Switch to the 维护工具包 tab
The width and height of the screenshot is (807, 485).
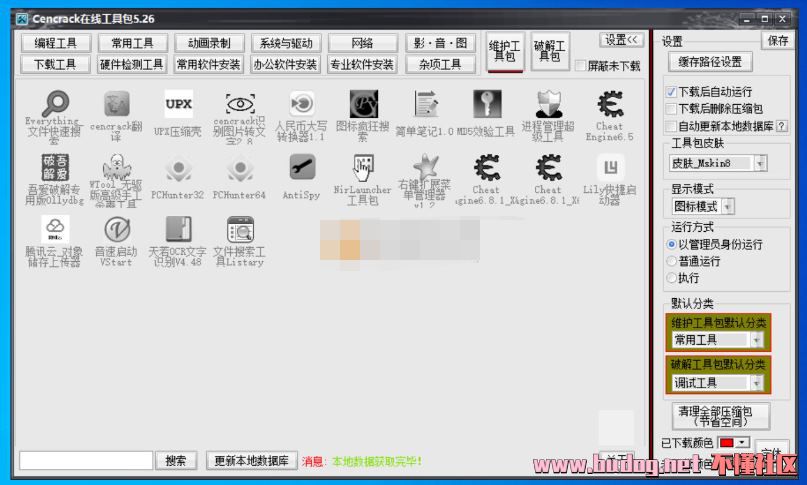[x=504, y=51]
